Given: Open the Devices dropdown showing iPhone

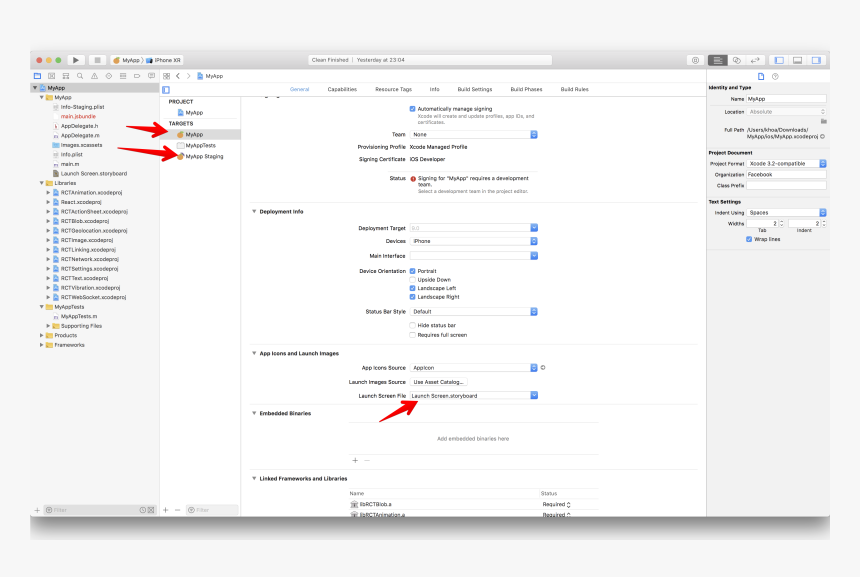Looking at the screenshot, I should [x=474, y=241].
